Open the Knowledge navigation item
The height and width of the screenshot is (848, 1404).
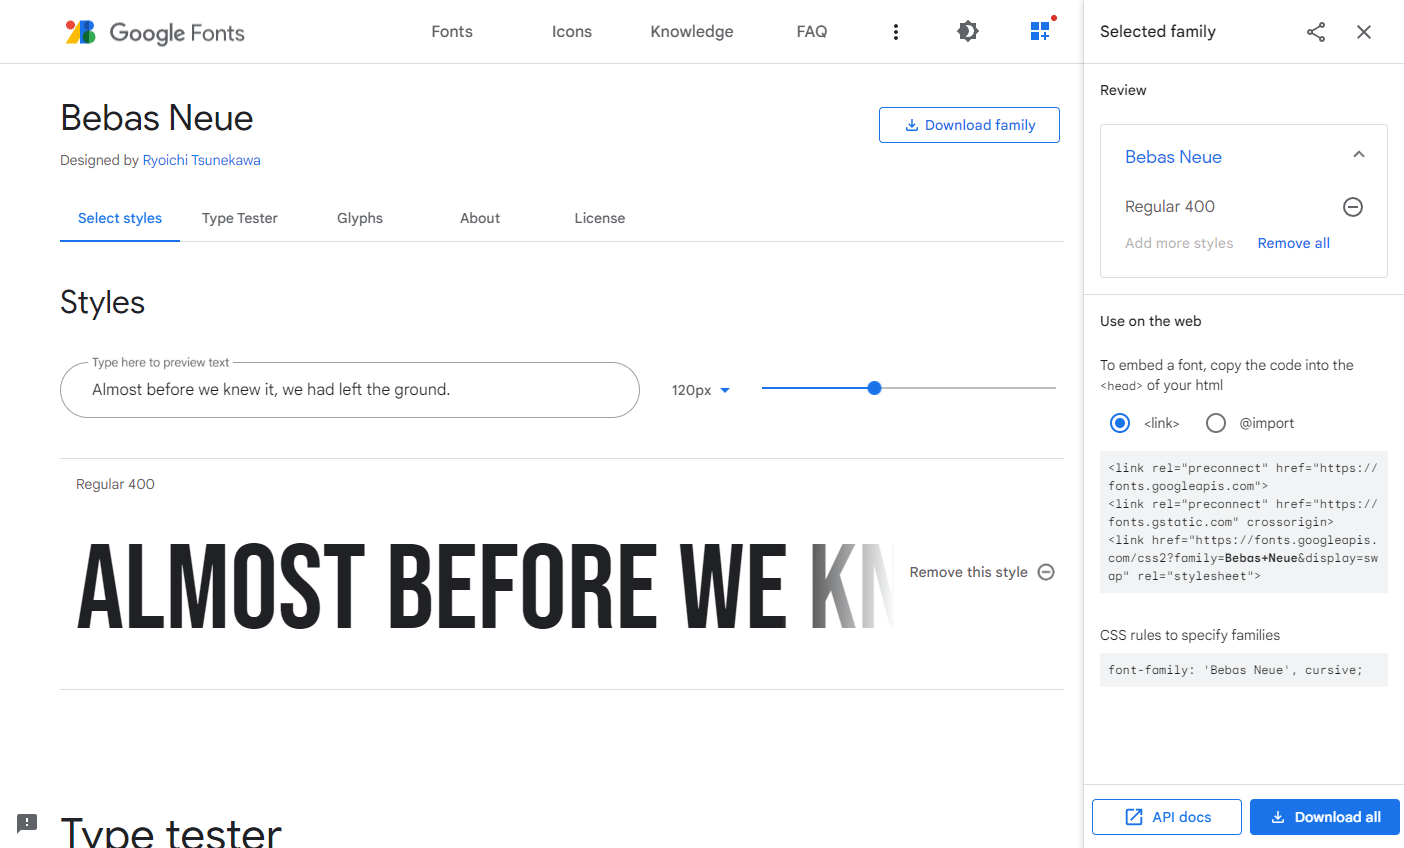coord(692,32)
